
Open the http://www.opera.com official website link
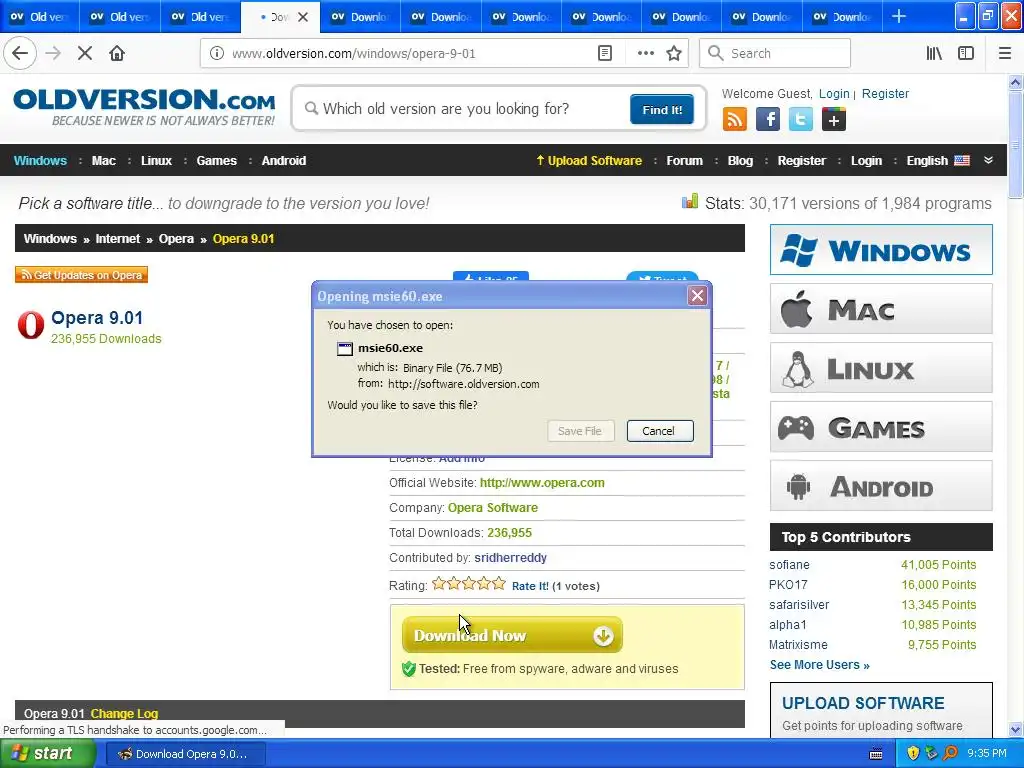542,483
